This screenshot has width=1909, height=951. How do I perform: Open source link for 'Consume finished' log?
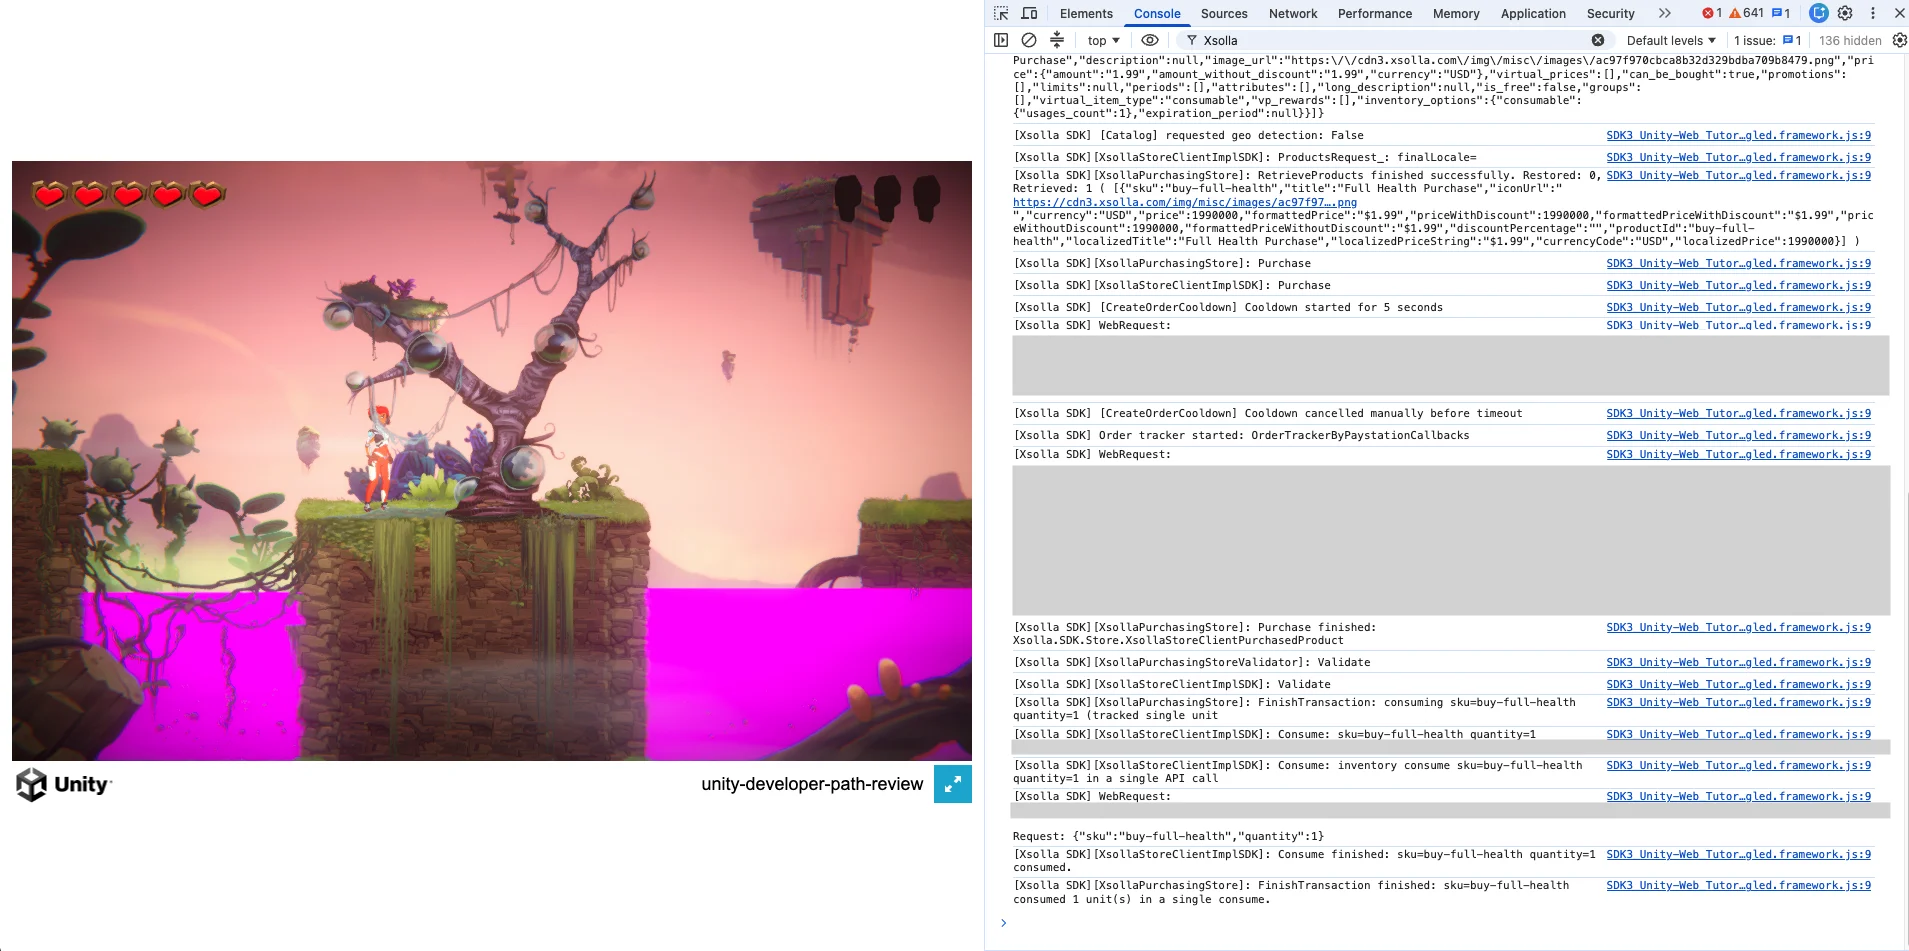coord(1738,854)
